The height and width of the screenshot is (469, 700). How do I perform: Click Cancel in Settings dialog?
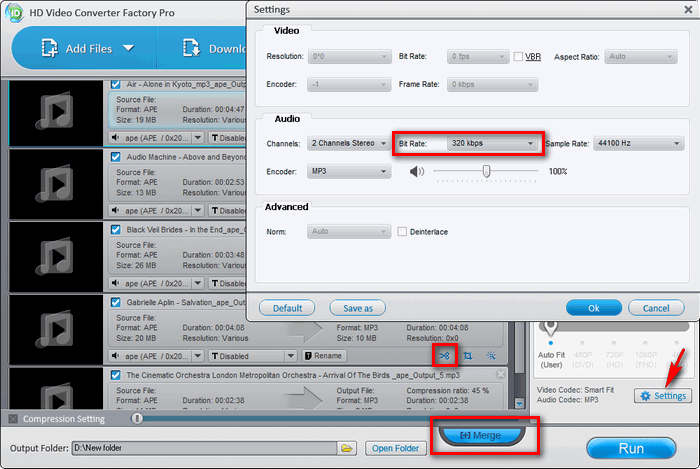(656, 308)
